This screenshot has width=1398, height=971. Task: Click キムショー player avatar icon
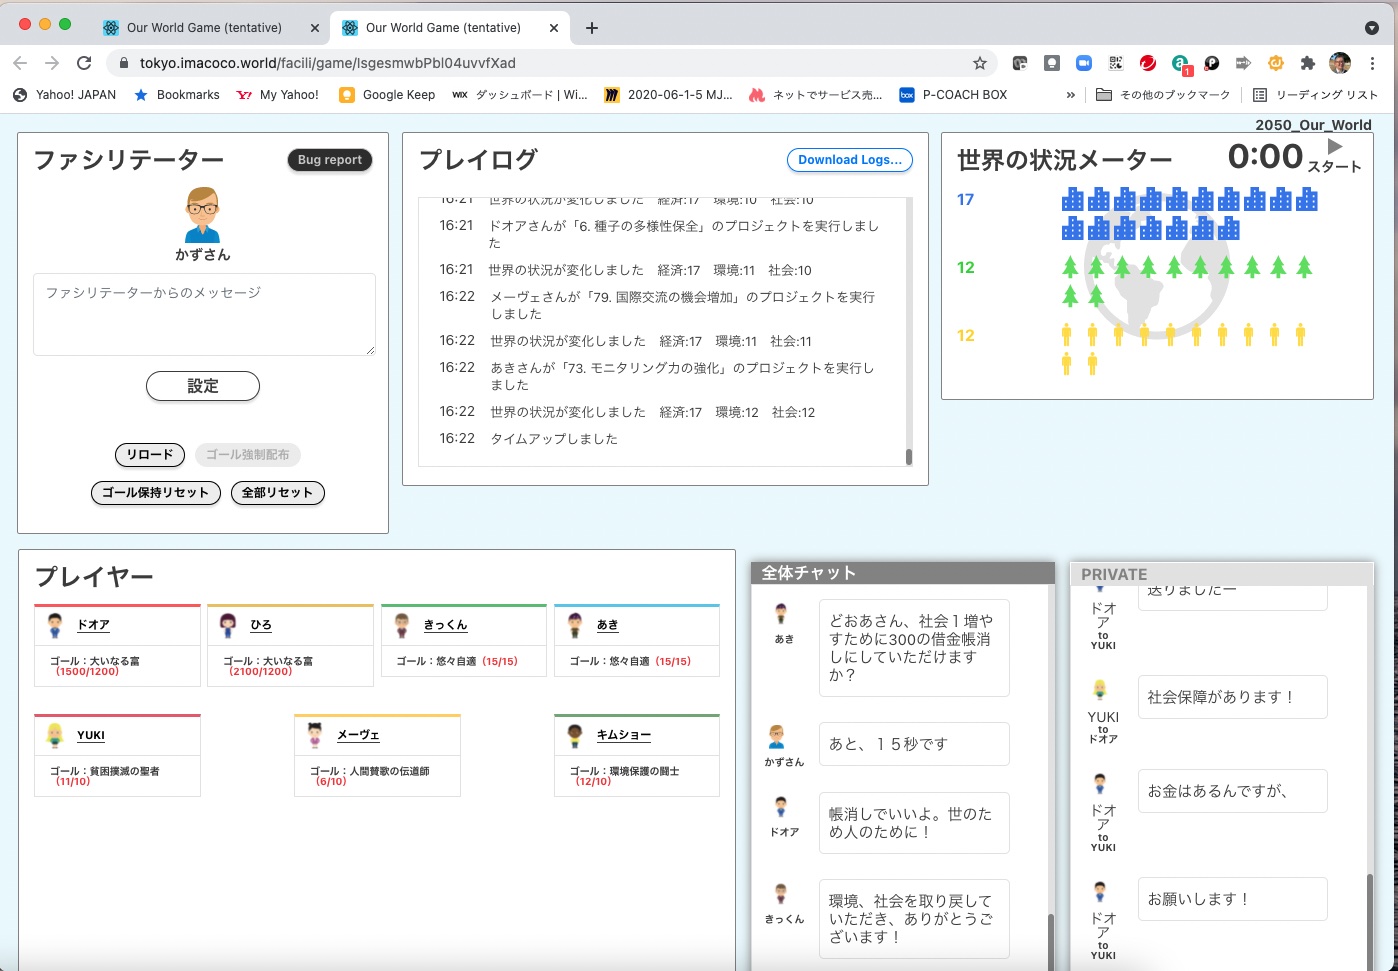575,736
